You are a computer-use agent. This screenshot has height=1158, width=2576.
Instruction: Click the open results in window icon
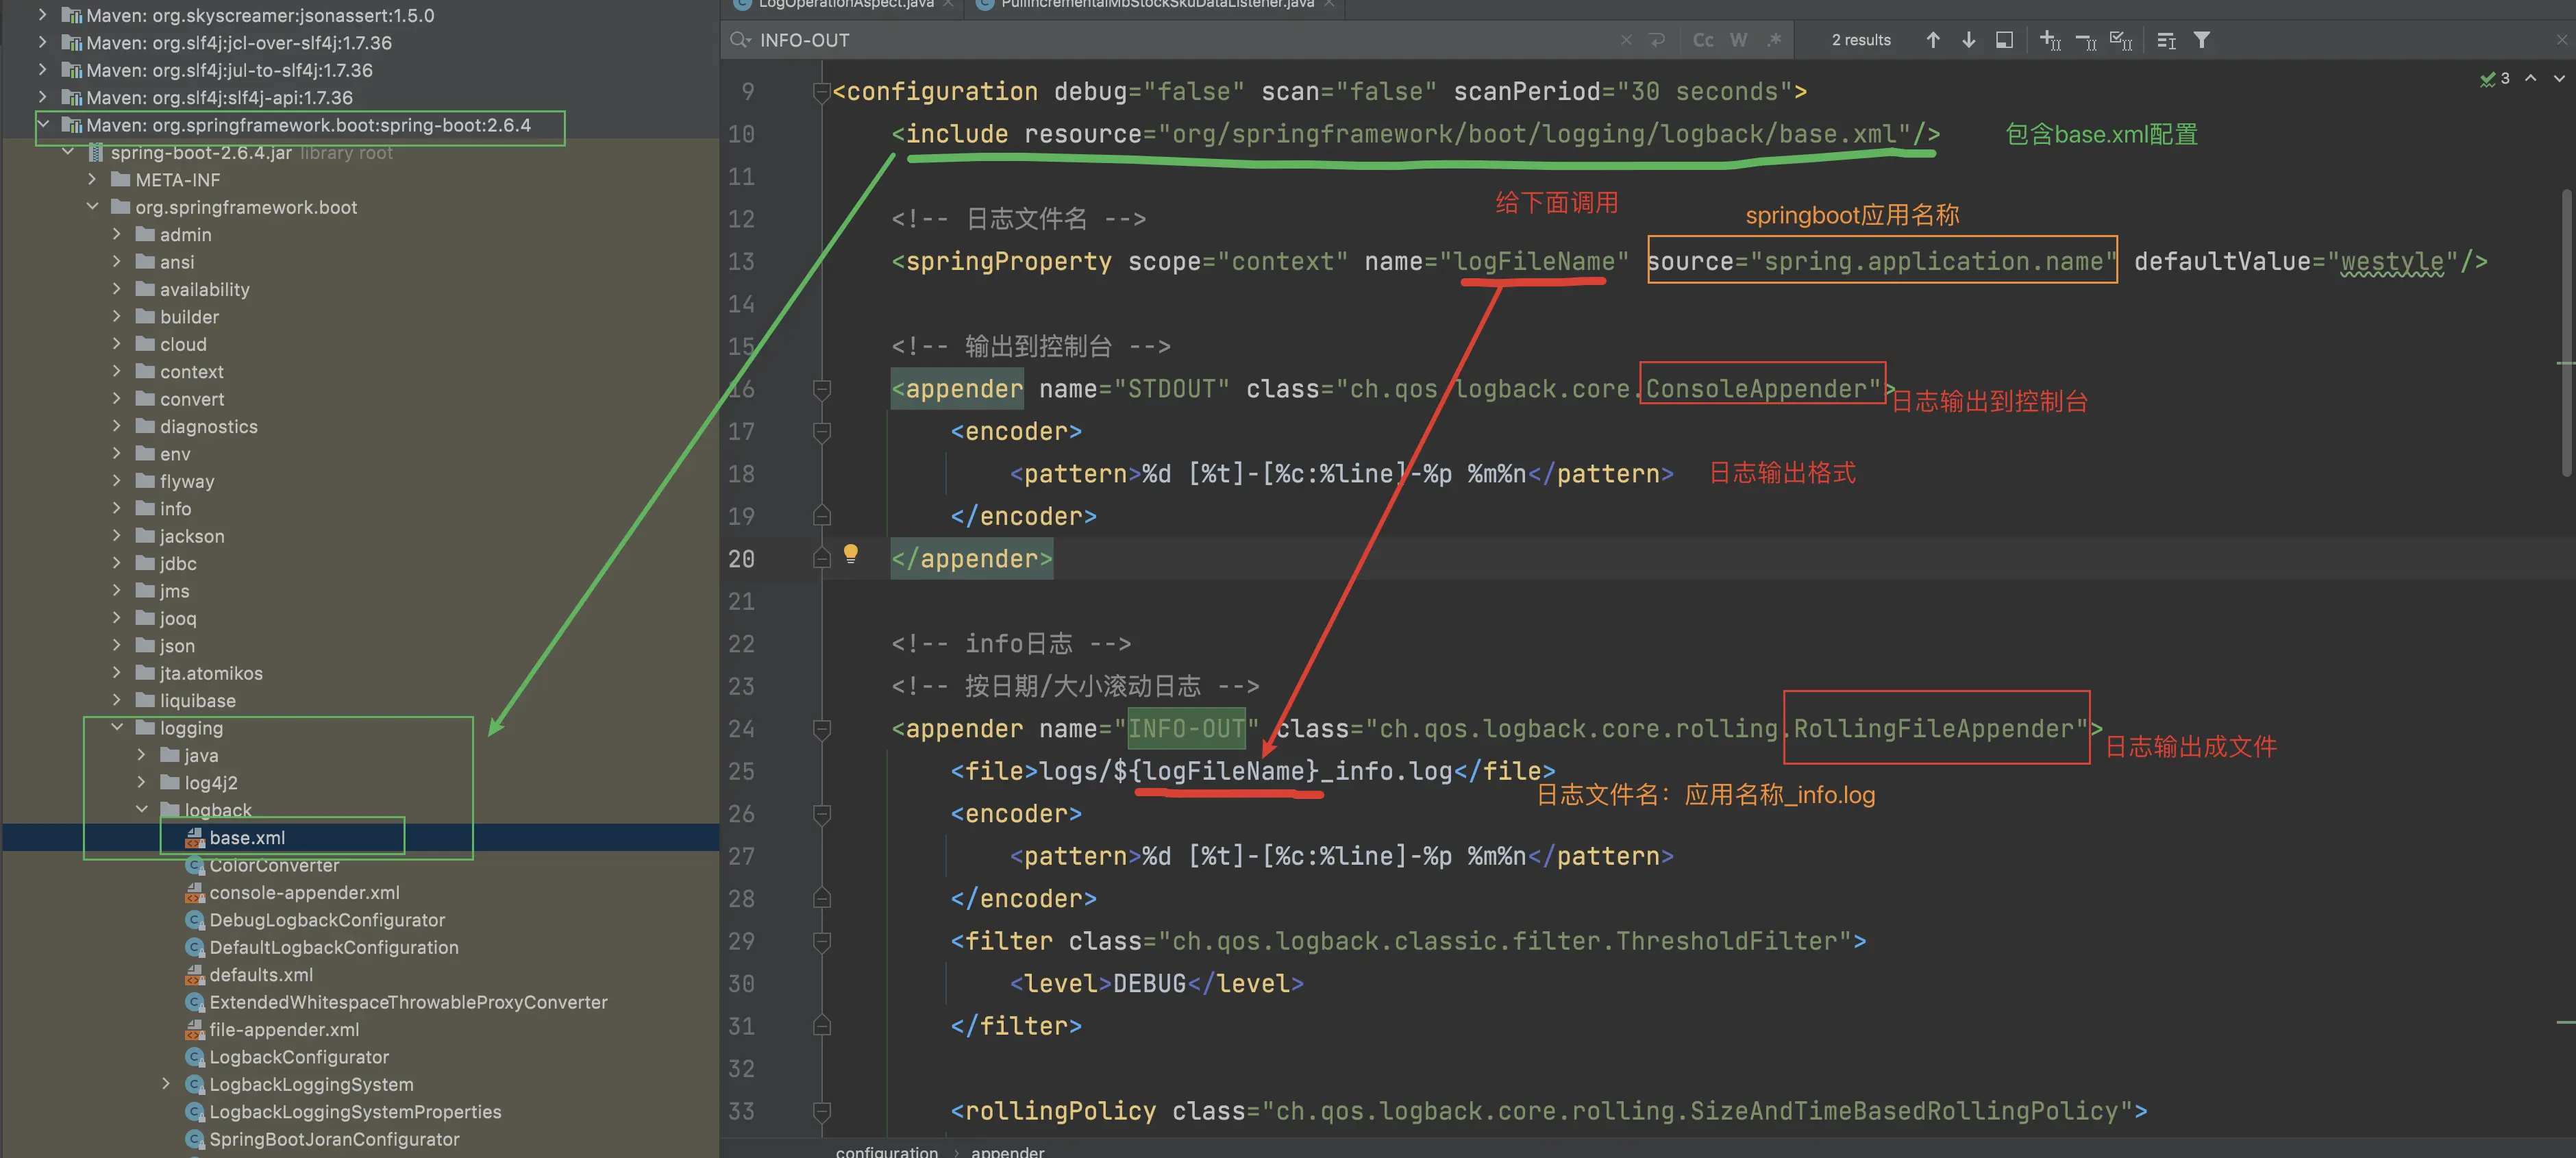2004,40
